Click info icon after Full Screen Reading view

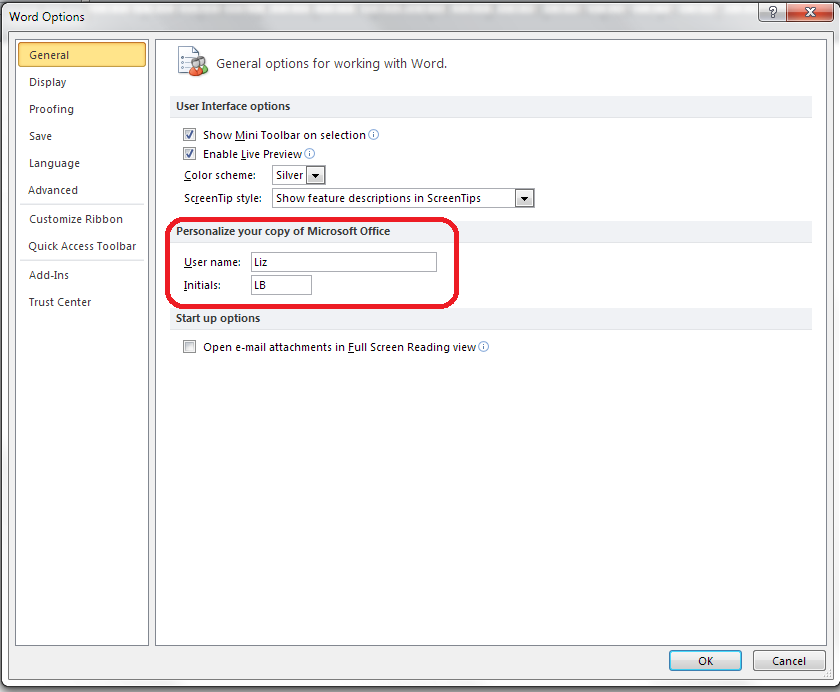(484, 348)
